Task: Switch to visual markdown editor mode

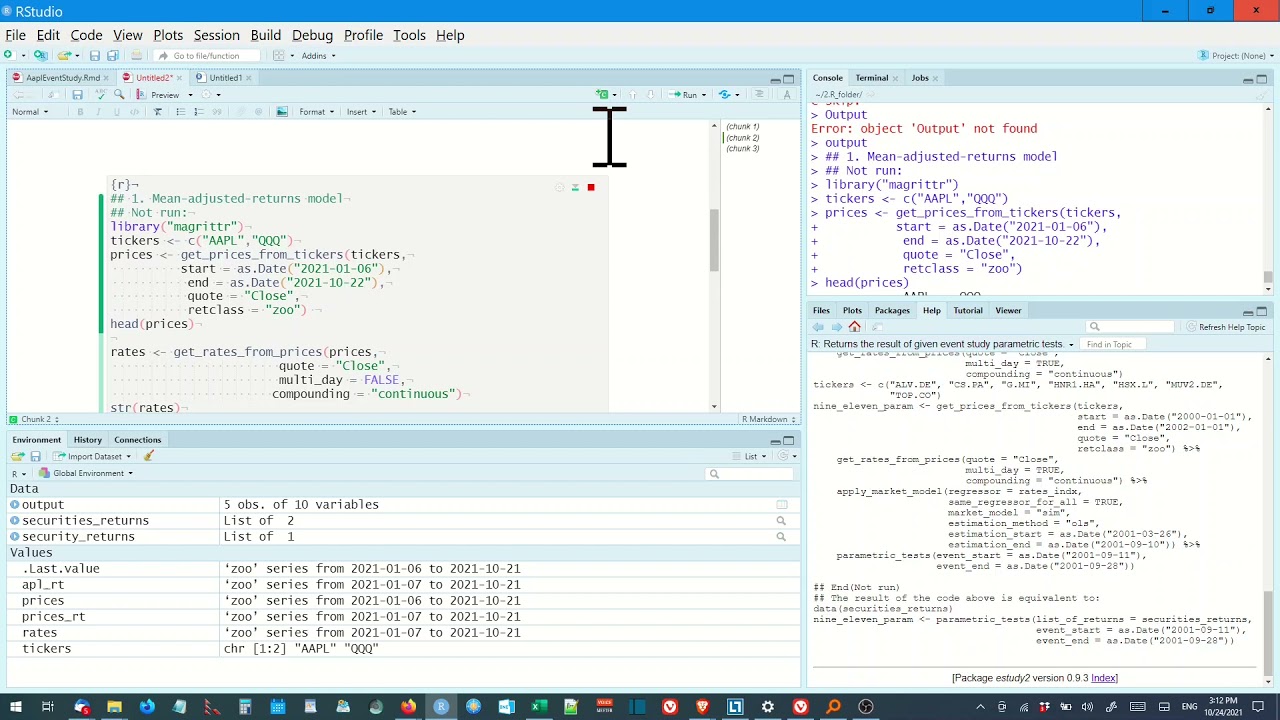Action: [x=787, y=95]
